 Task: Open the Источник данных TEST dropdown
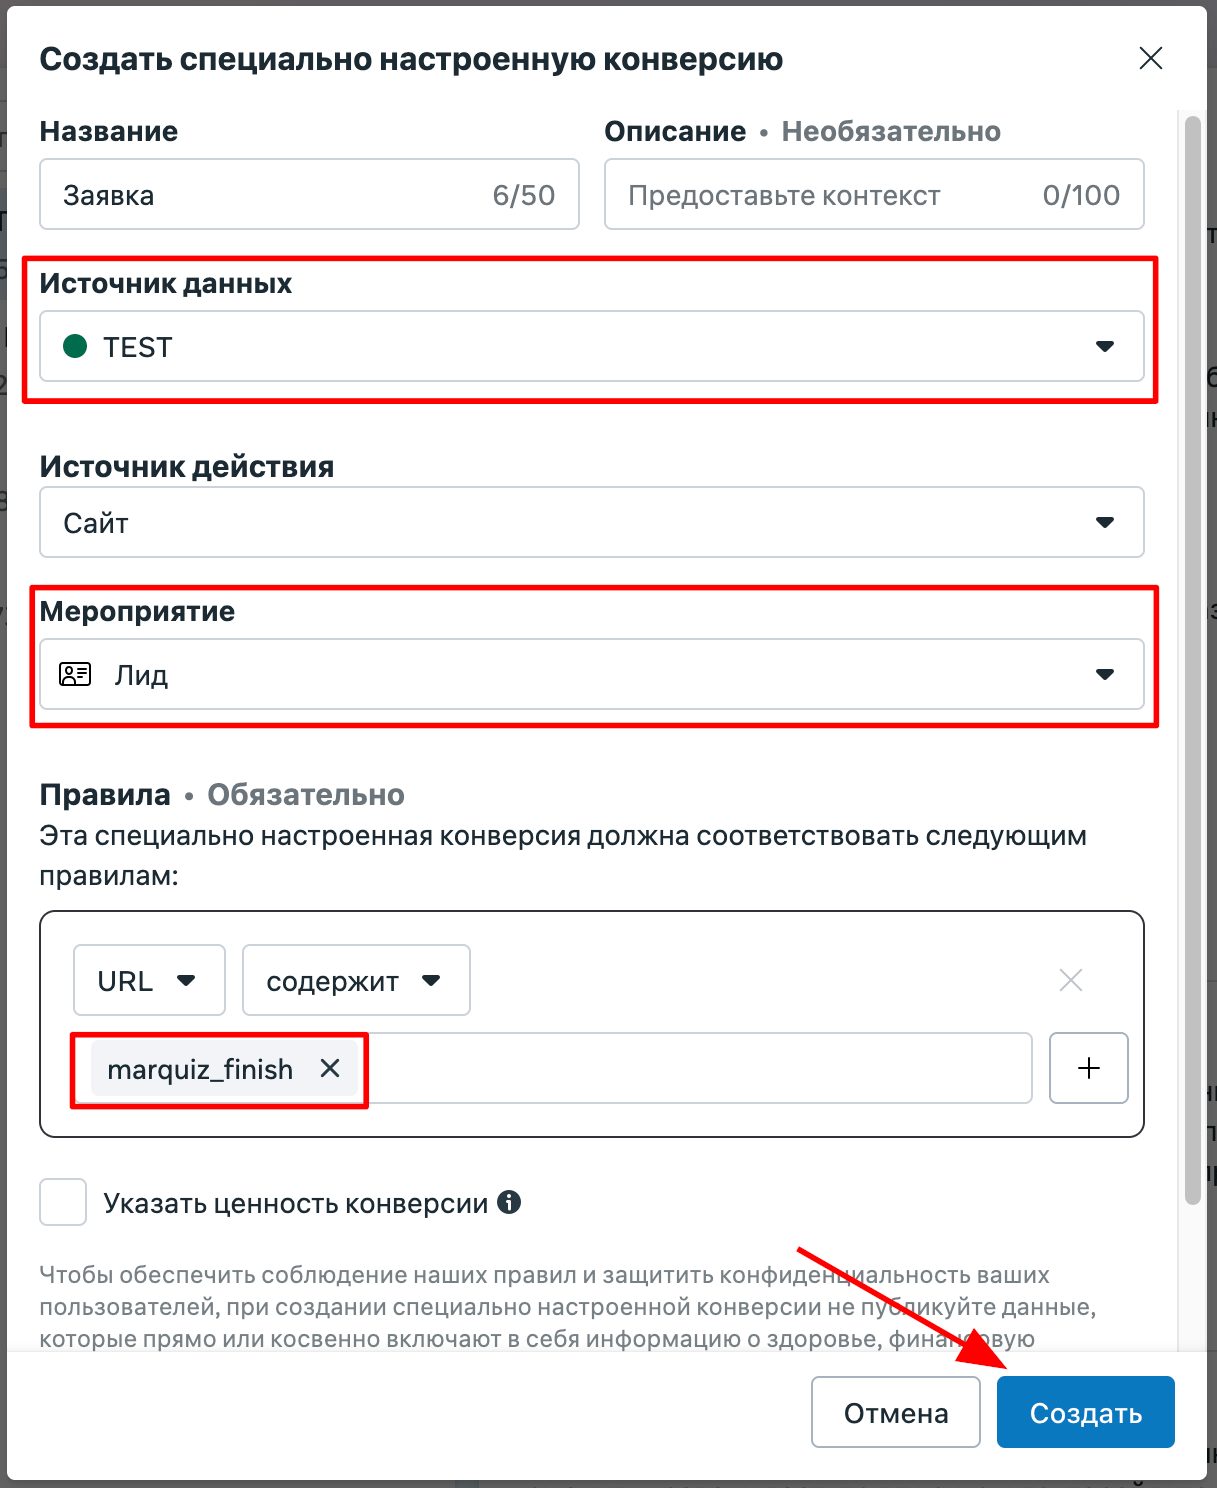click(592, 346)
